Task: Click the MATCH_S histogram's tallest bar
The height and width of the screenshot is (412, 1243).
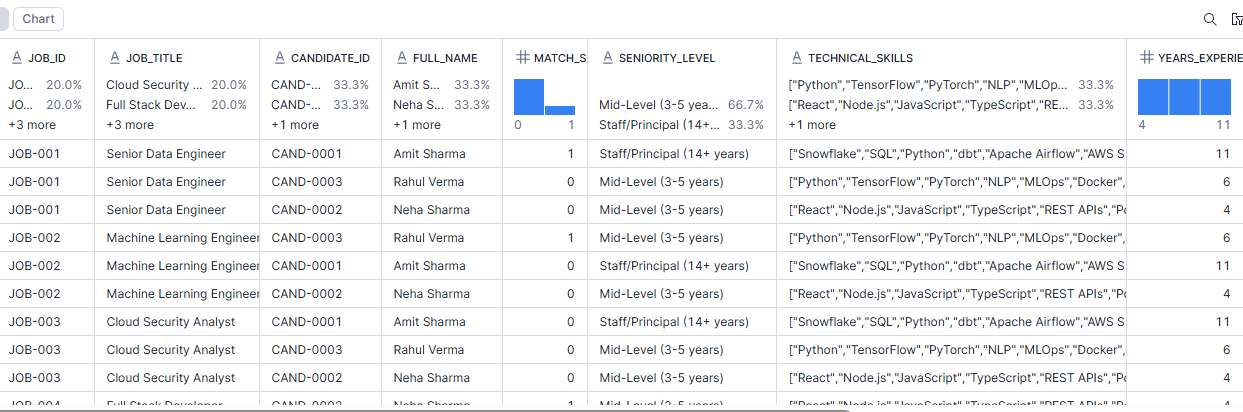Action: pos(528,97)
